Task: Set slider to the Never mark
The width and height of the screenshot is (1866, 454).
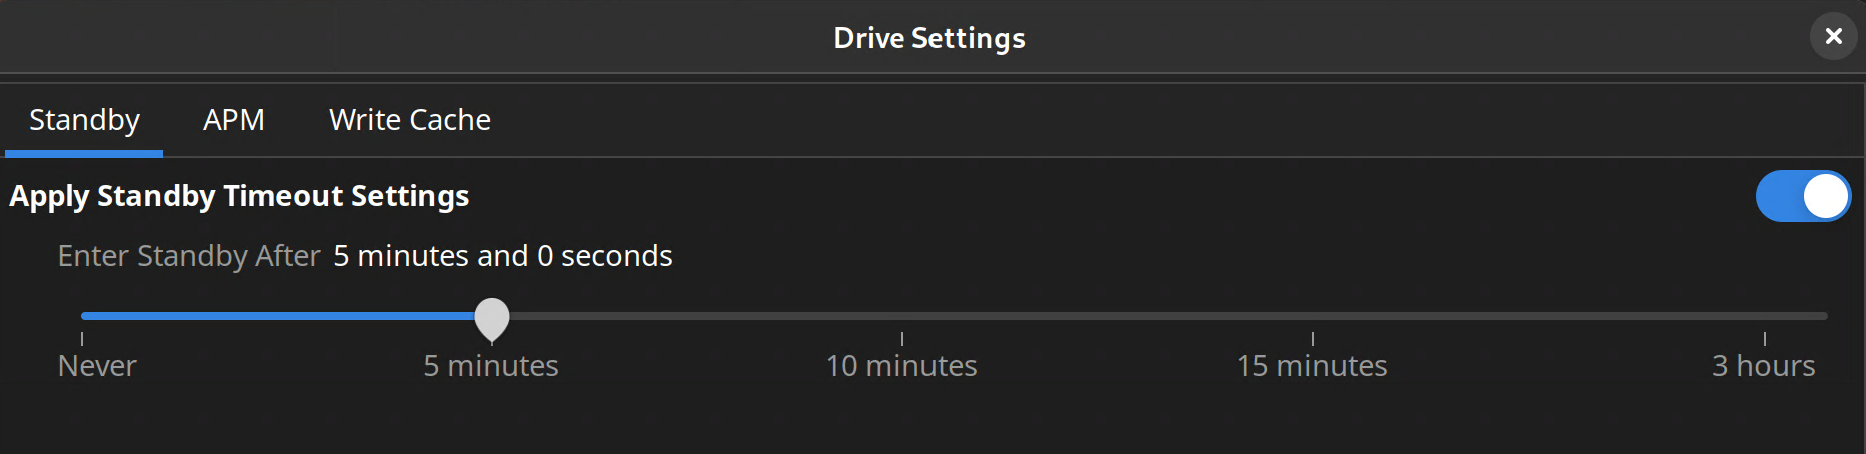Action: pyautogui.click(x=82, y=316)
